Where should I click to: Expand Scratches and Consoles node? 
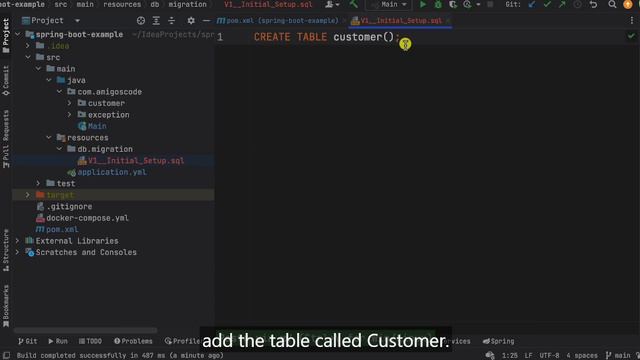coord(18,252)
